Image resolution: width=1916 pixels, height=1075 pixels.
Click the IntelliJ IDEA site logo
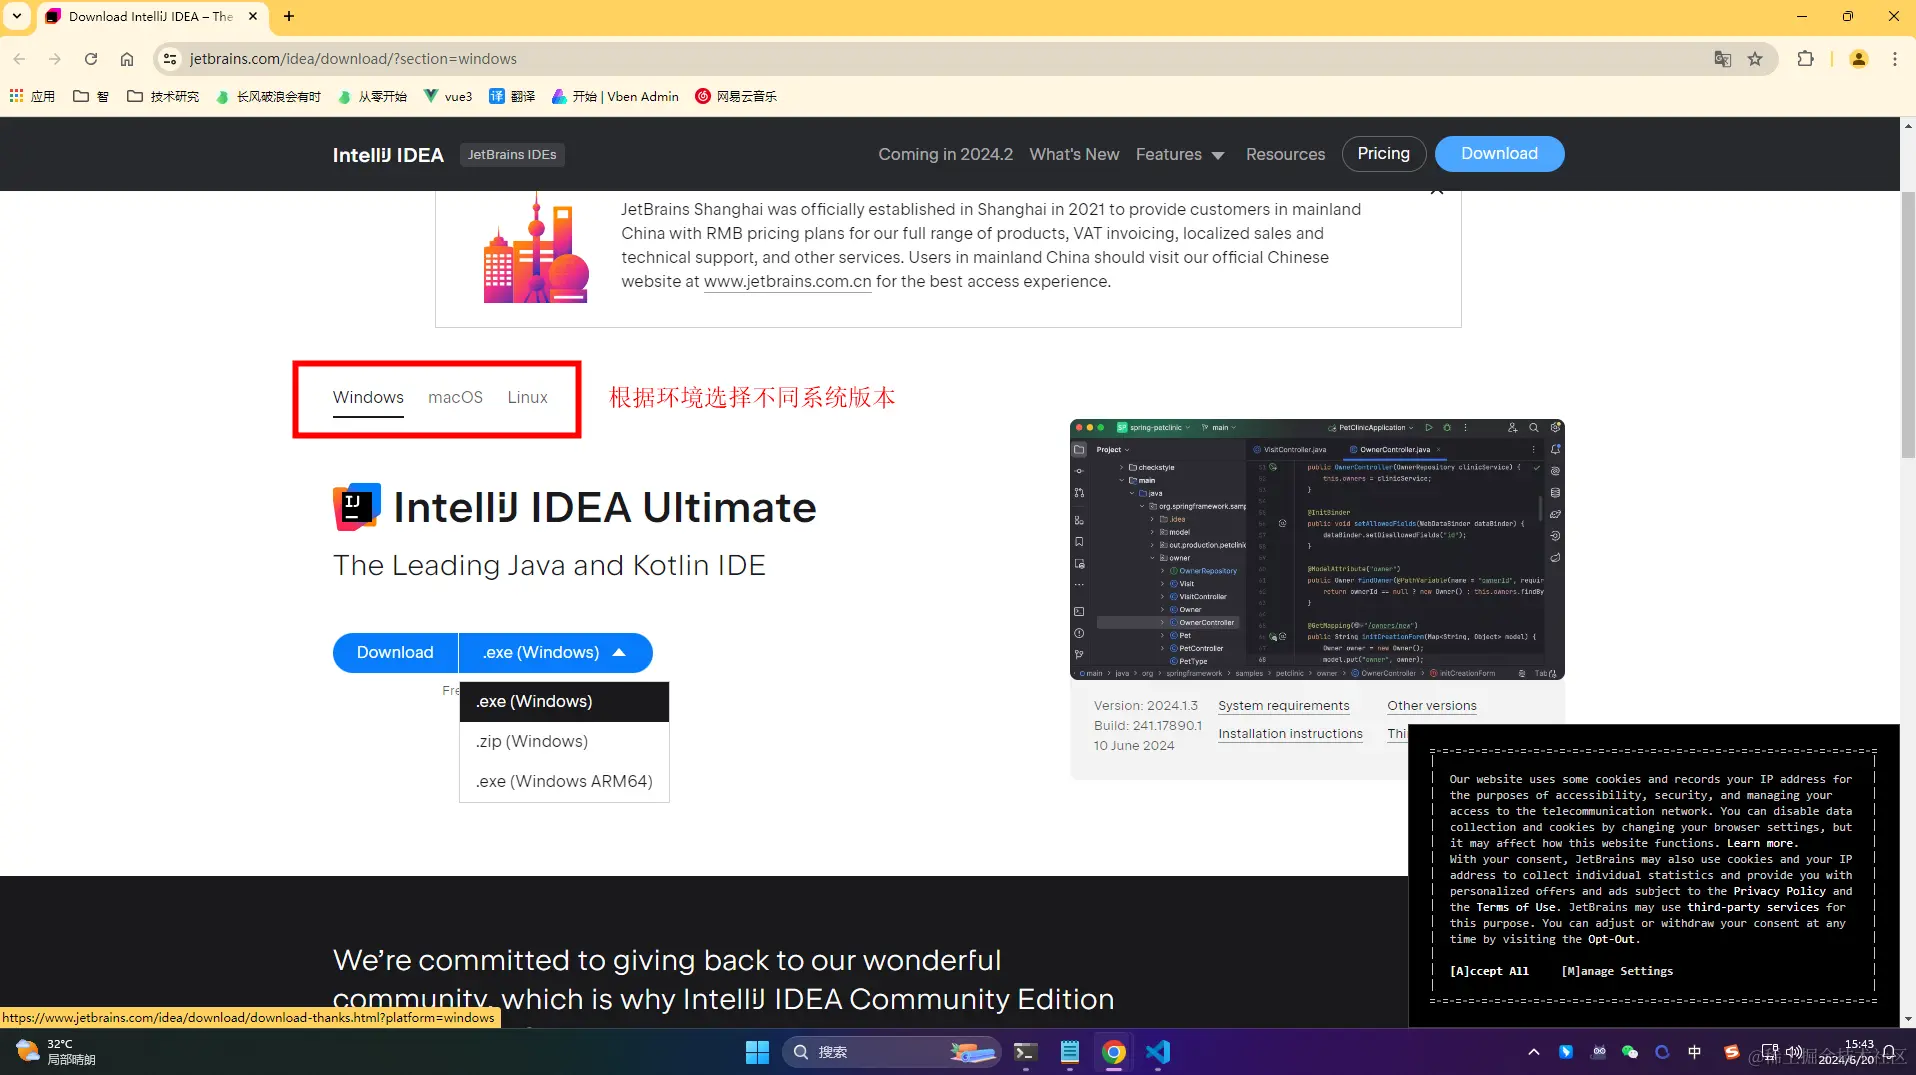pyautogui.click(x=388, y=154)
